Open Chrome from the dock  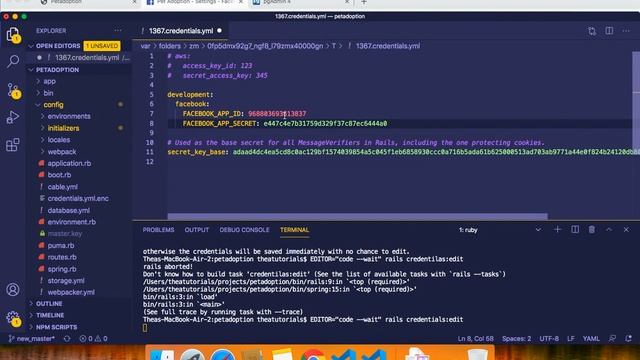pos(313,354)
